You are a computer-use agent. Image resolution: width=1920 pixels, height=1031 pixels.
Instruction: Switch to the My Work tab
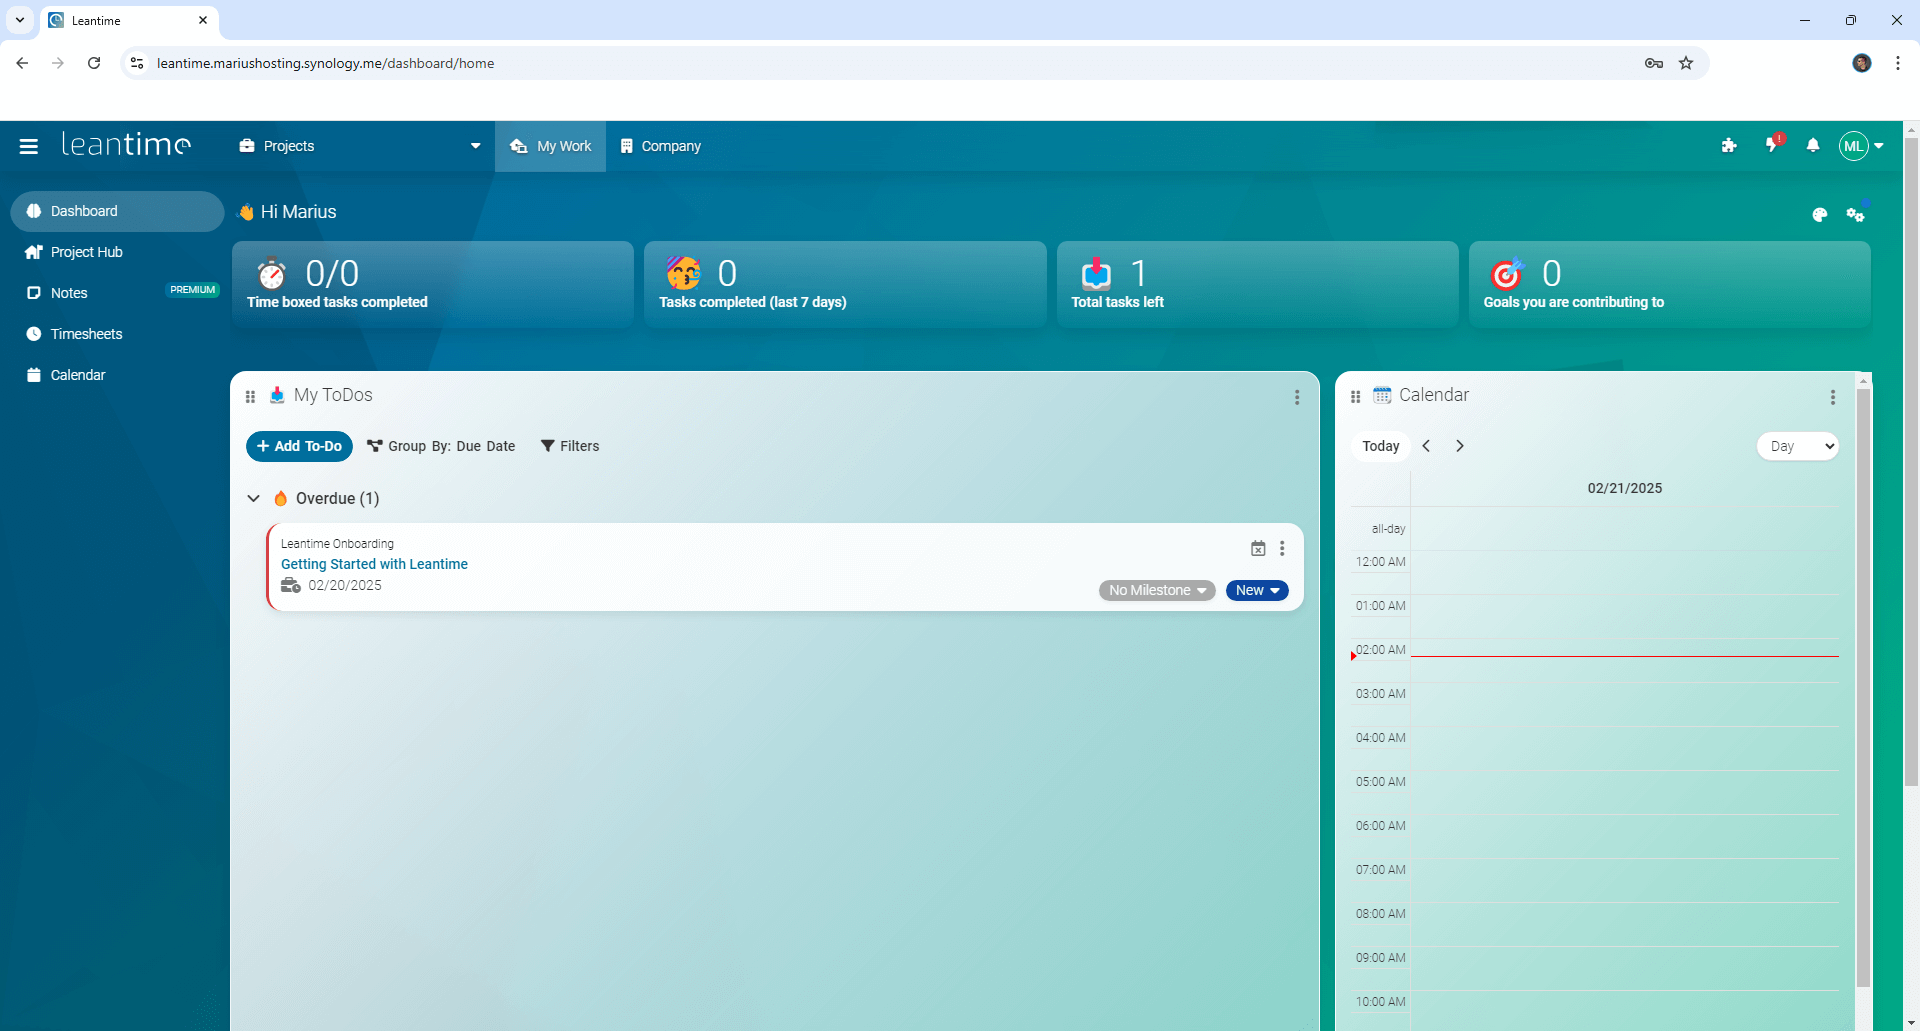pos(550,146)
